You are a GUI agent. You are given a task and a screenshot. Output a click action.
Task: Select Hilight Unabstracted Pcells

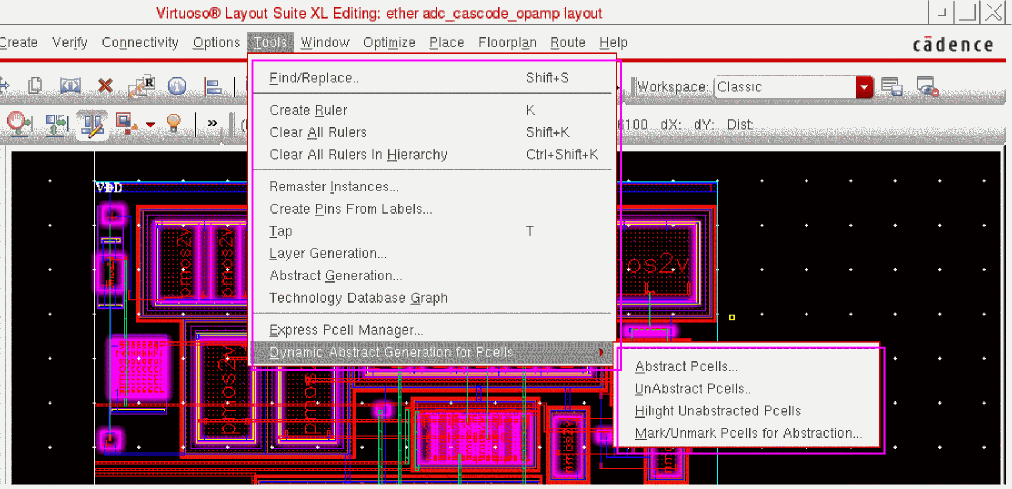tap(749, 411)
